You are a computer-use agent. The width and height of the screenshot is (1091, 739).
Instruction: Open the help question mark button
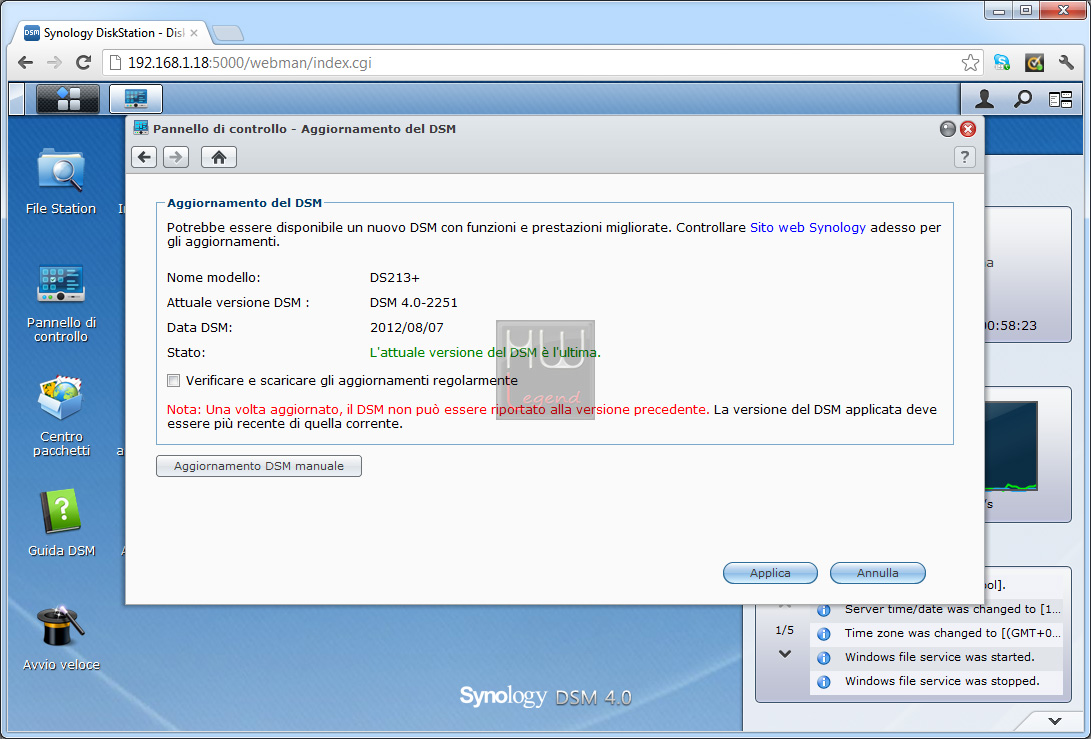pos(964,157)
